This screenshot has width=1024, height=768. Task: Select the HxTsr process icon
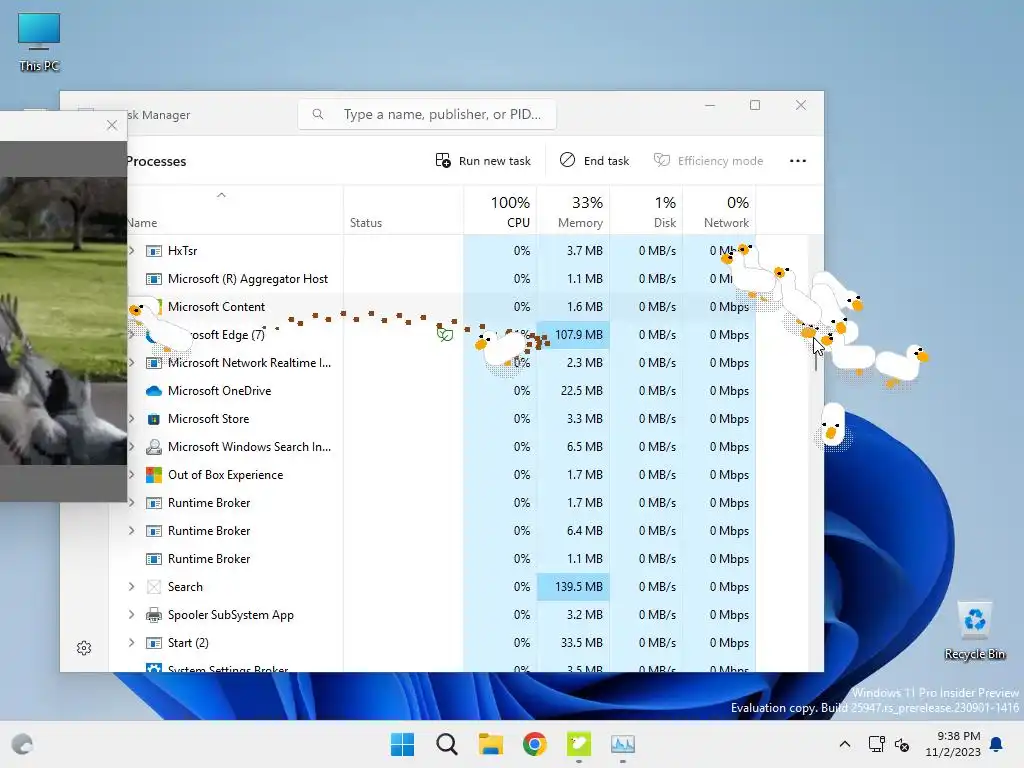pos(153,251)
